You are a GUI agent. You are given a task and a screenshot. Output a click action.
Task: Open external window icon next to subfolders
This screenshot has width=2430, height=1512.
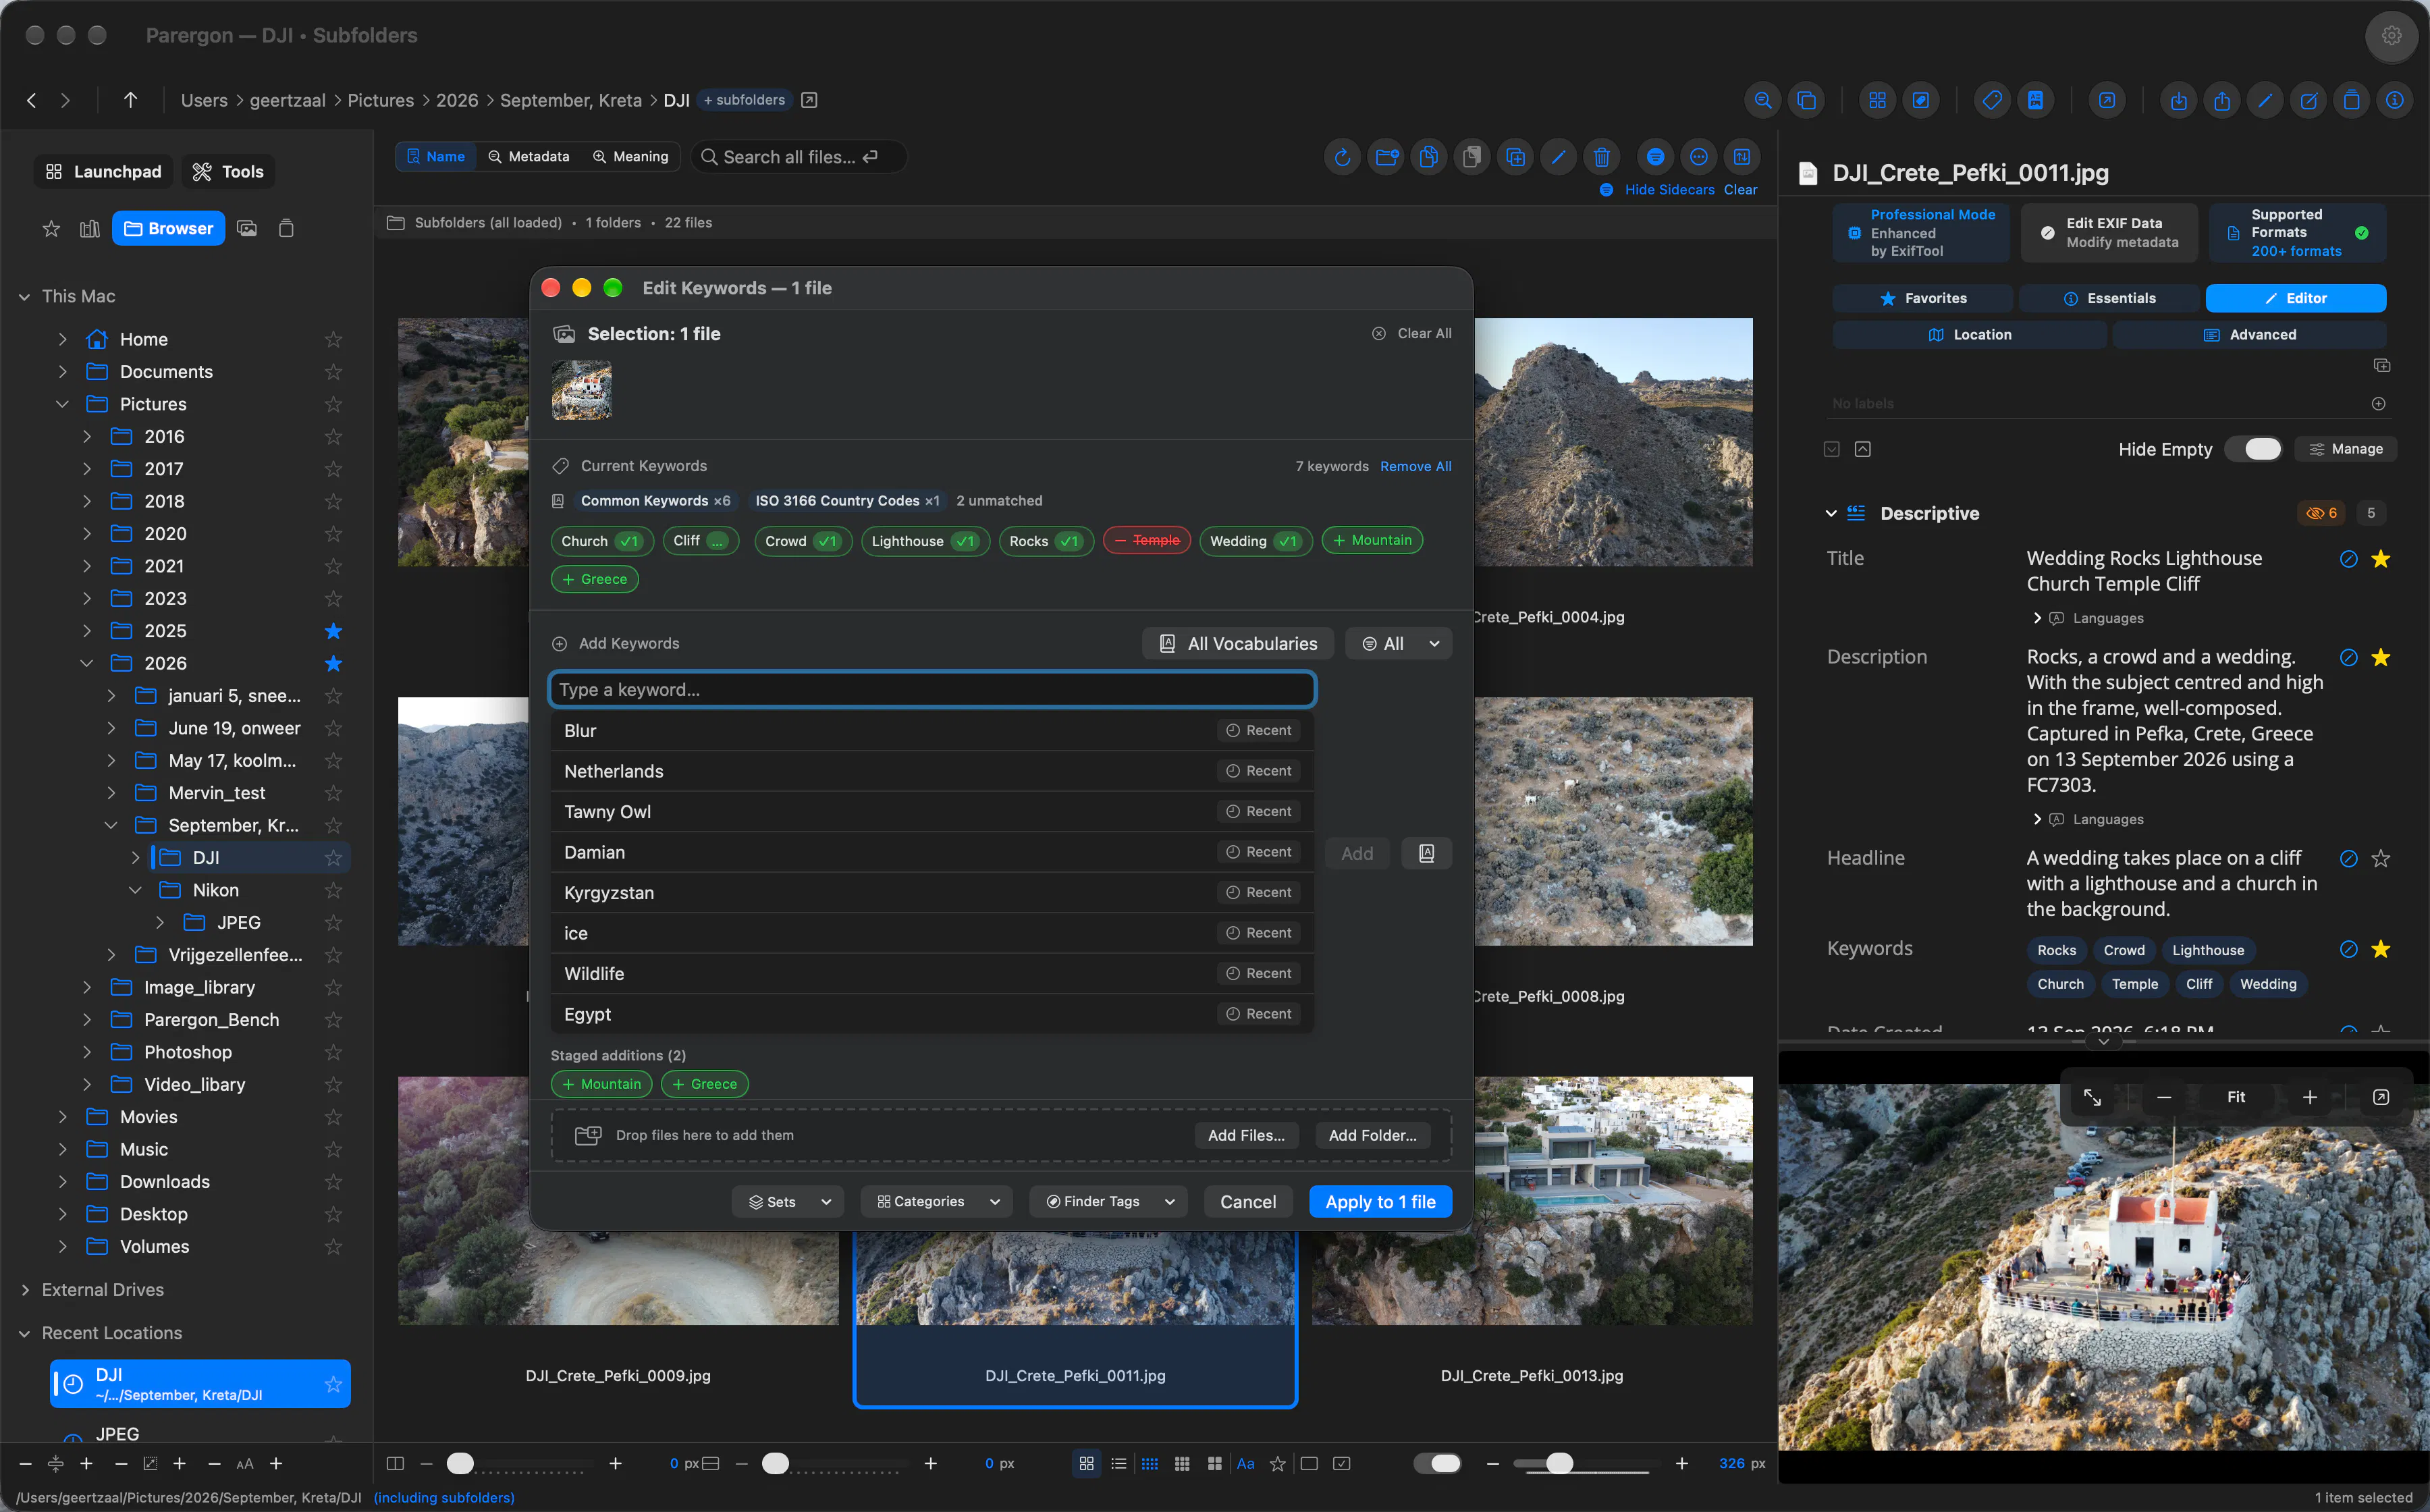coord(810,100)
